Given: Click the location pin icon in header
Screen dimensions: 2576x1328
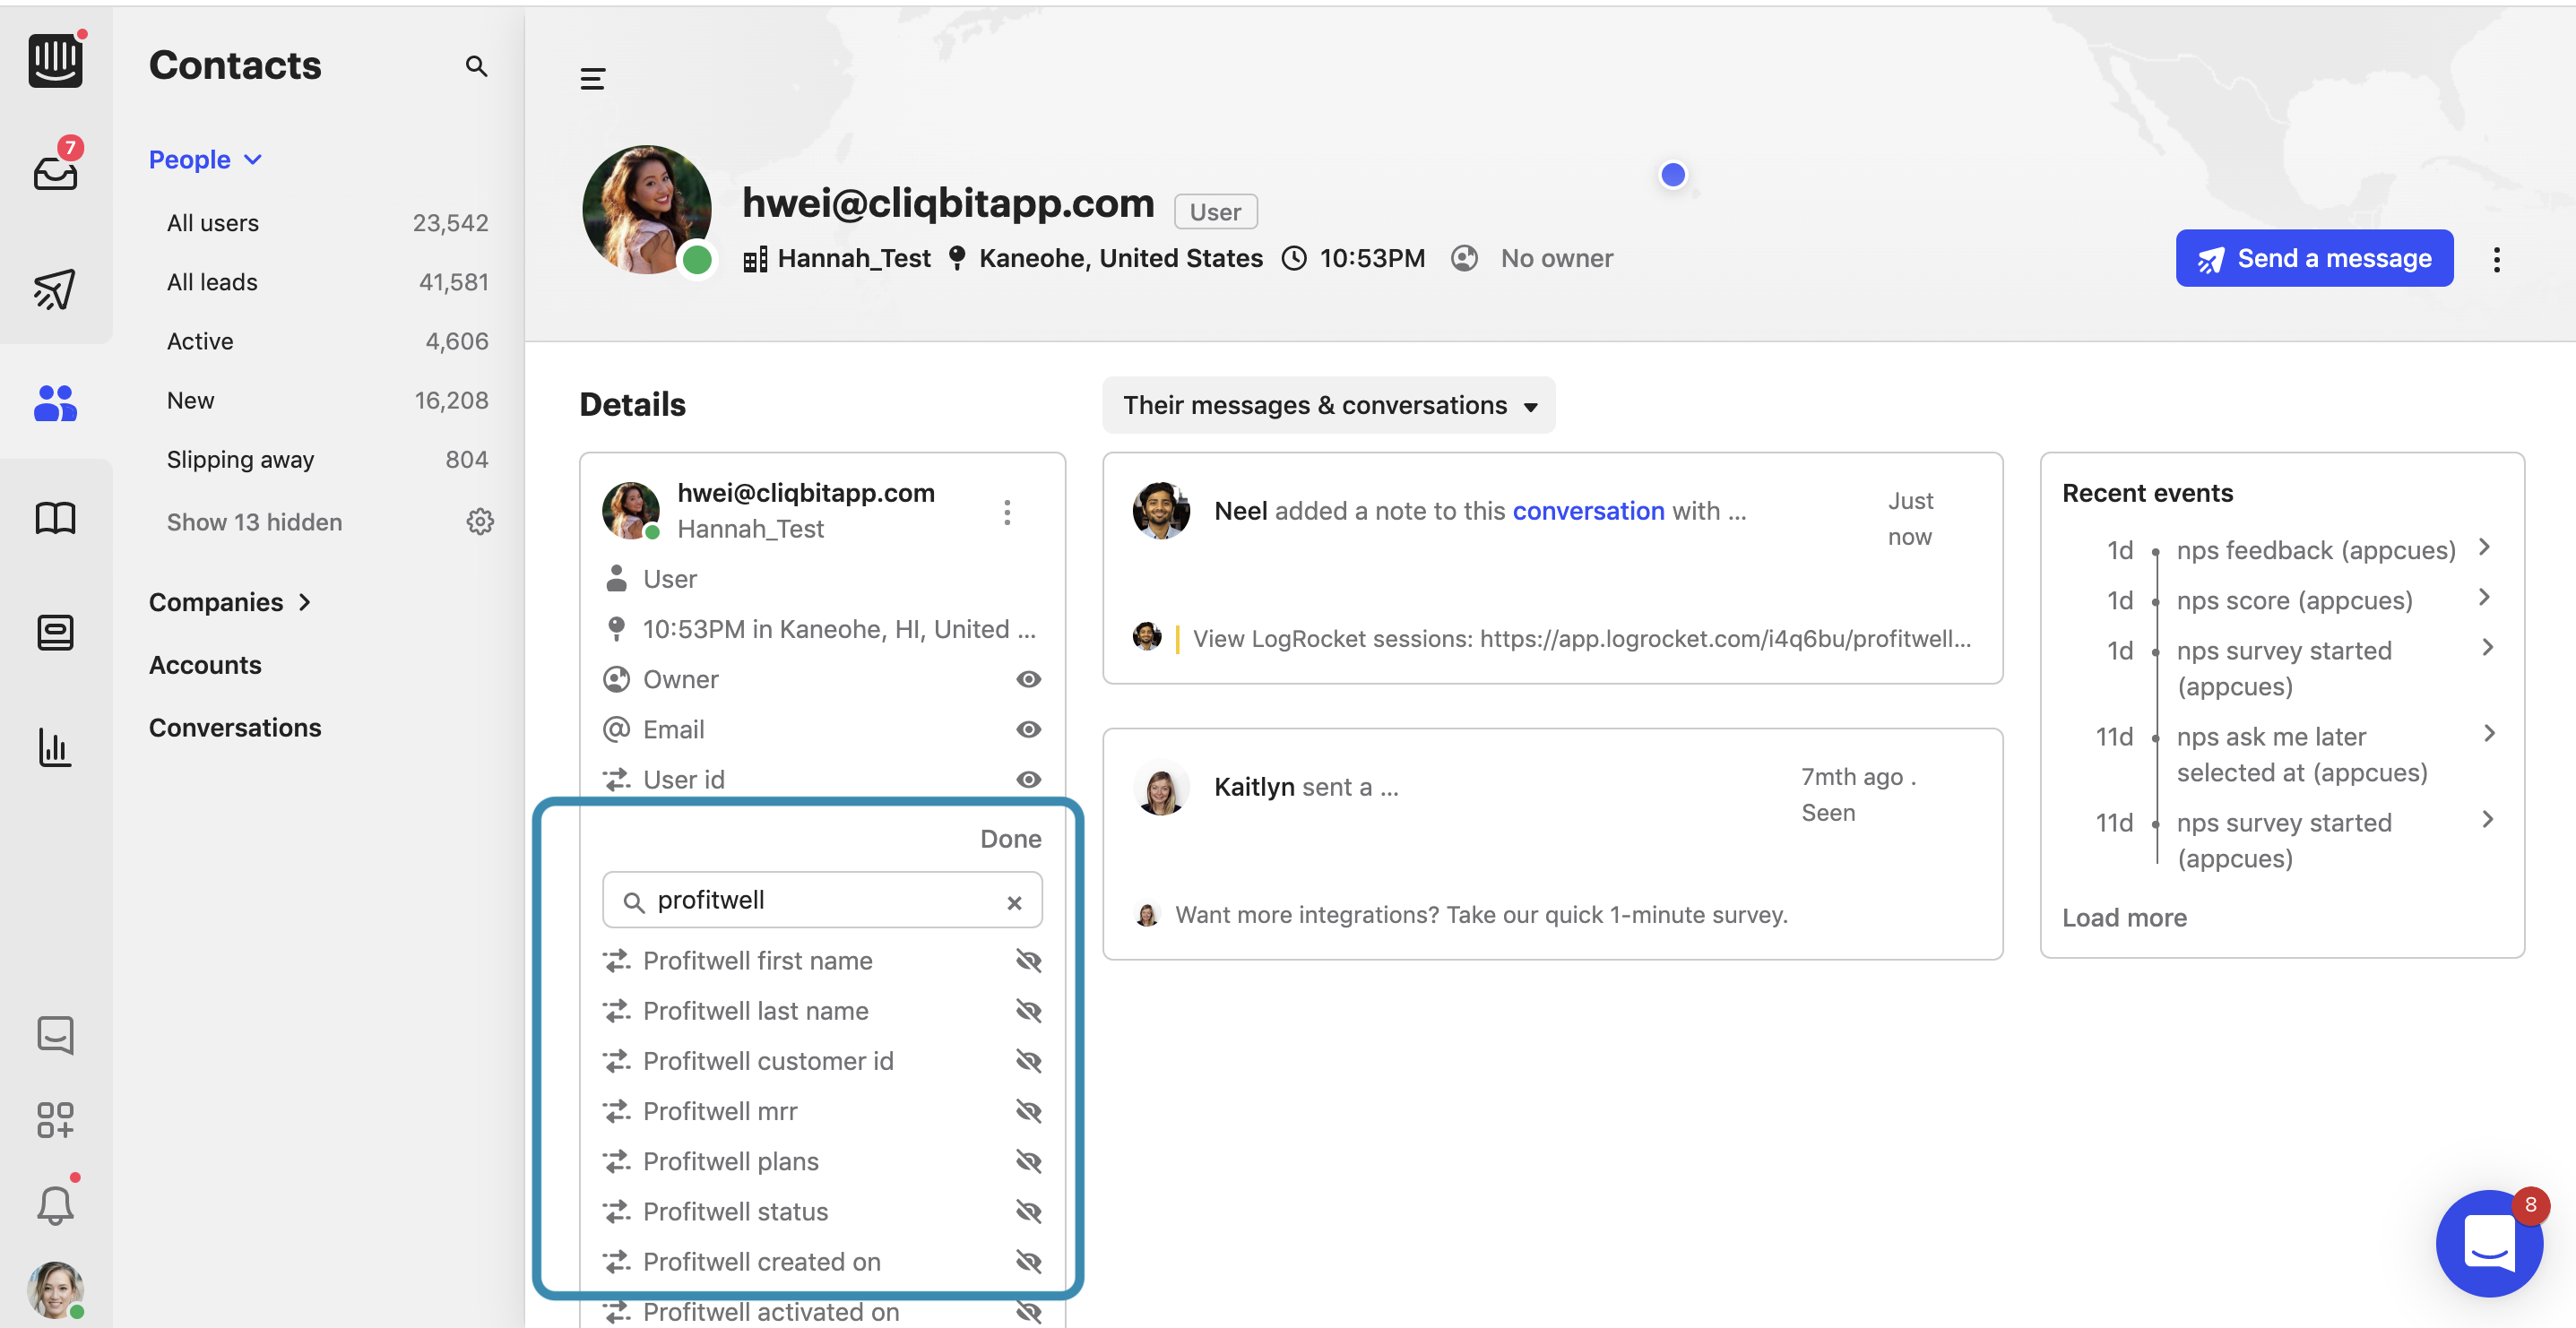Looking at the screenshot, I should tap(957, 259).
